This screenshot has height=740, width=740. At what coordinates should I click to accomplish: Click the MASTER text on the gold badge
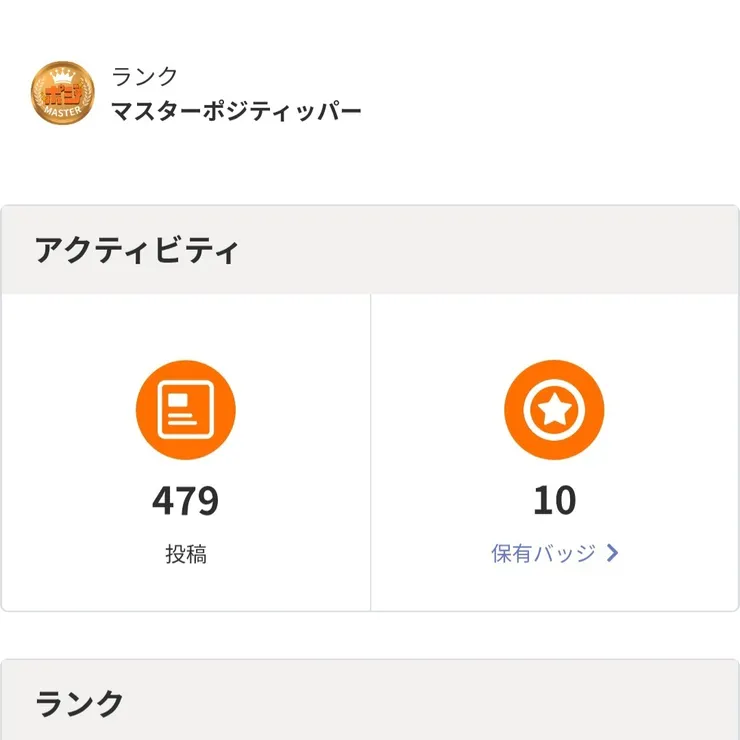tap(63, 112)
